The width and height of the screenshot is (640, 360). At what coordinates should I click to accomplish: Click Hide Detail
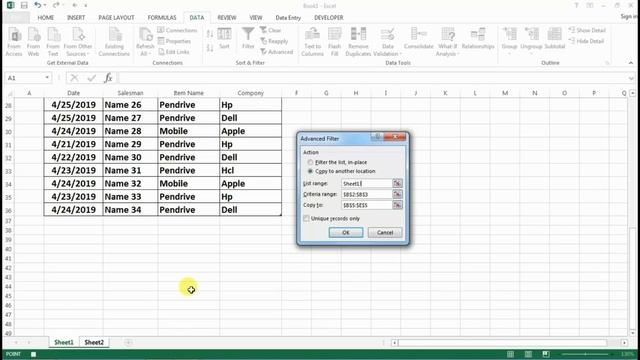pos(587,41)
